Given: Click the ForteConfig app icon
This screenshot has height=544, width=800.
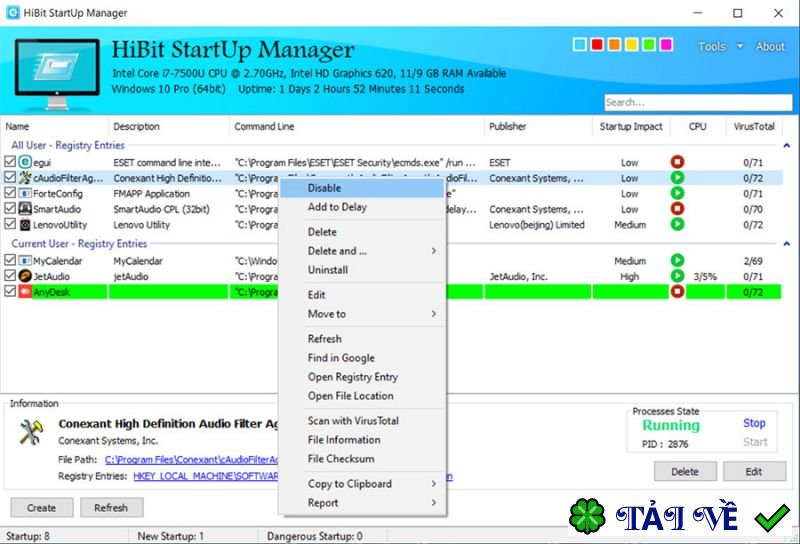Looking at the screenshot, I should (25, 193).
